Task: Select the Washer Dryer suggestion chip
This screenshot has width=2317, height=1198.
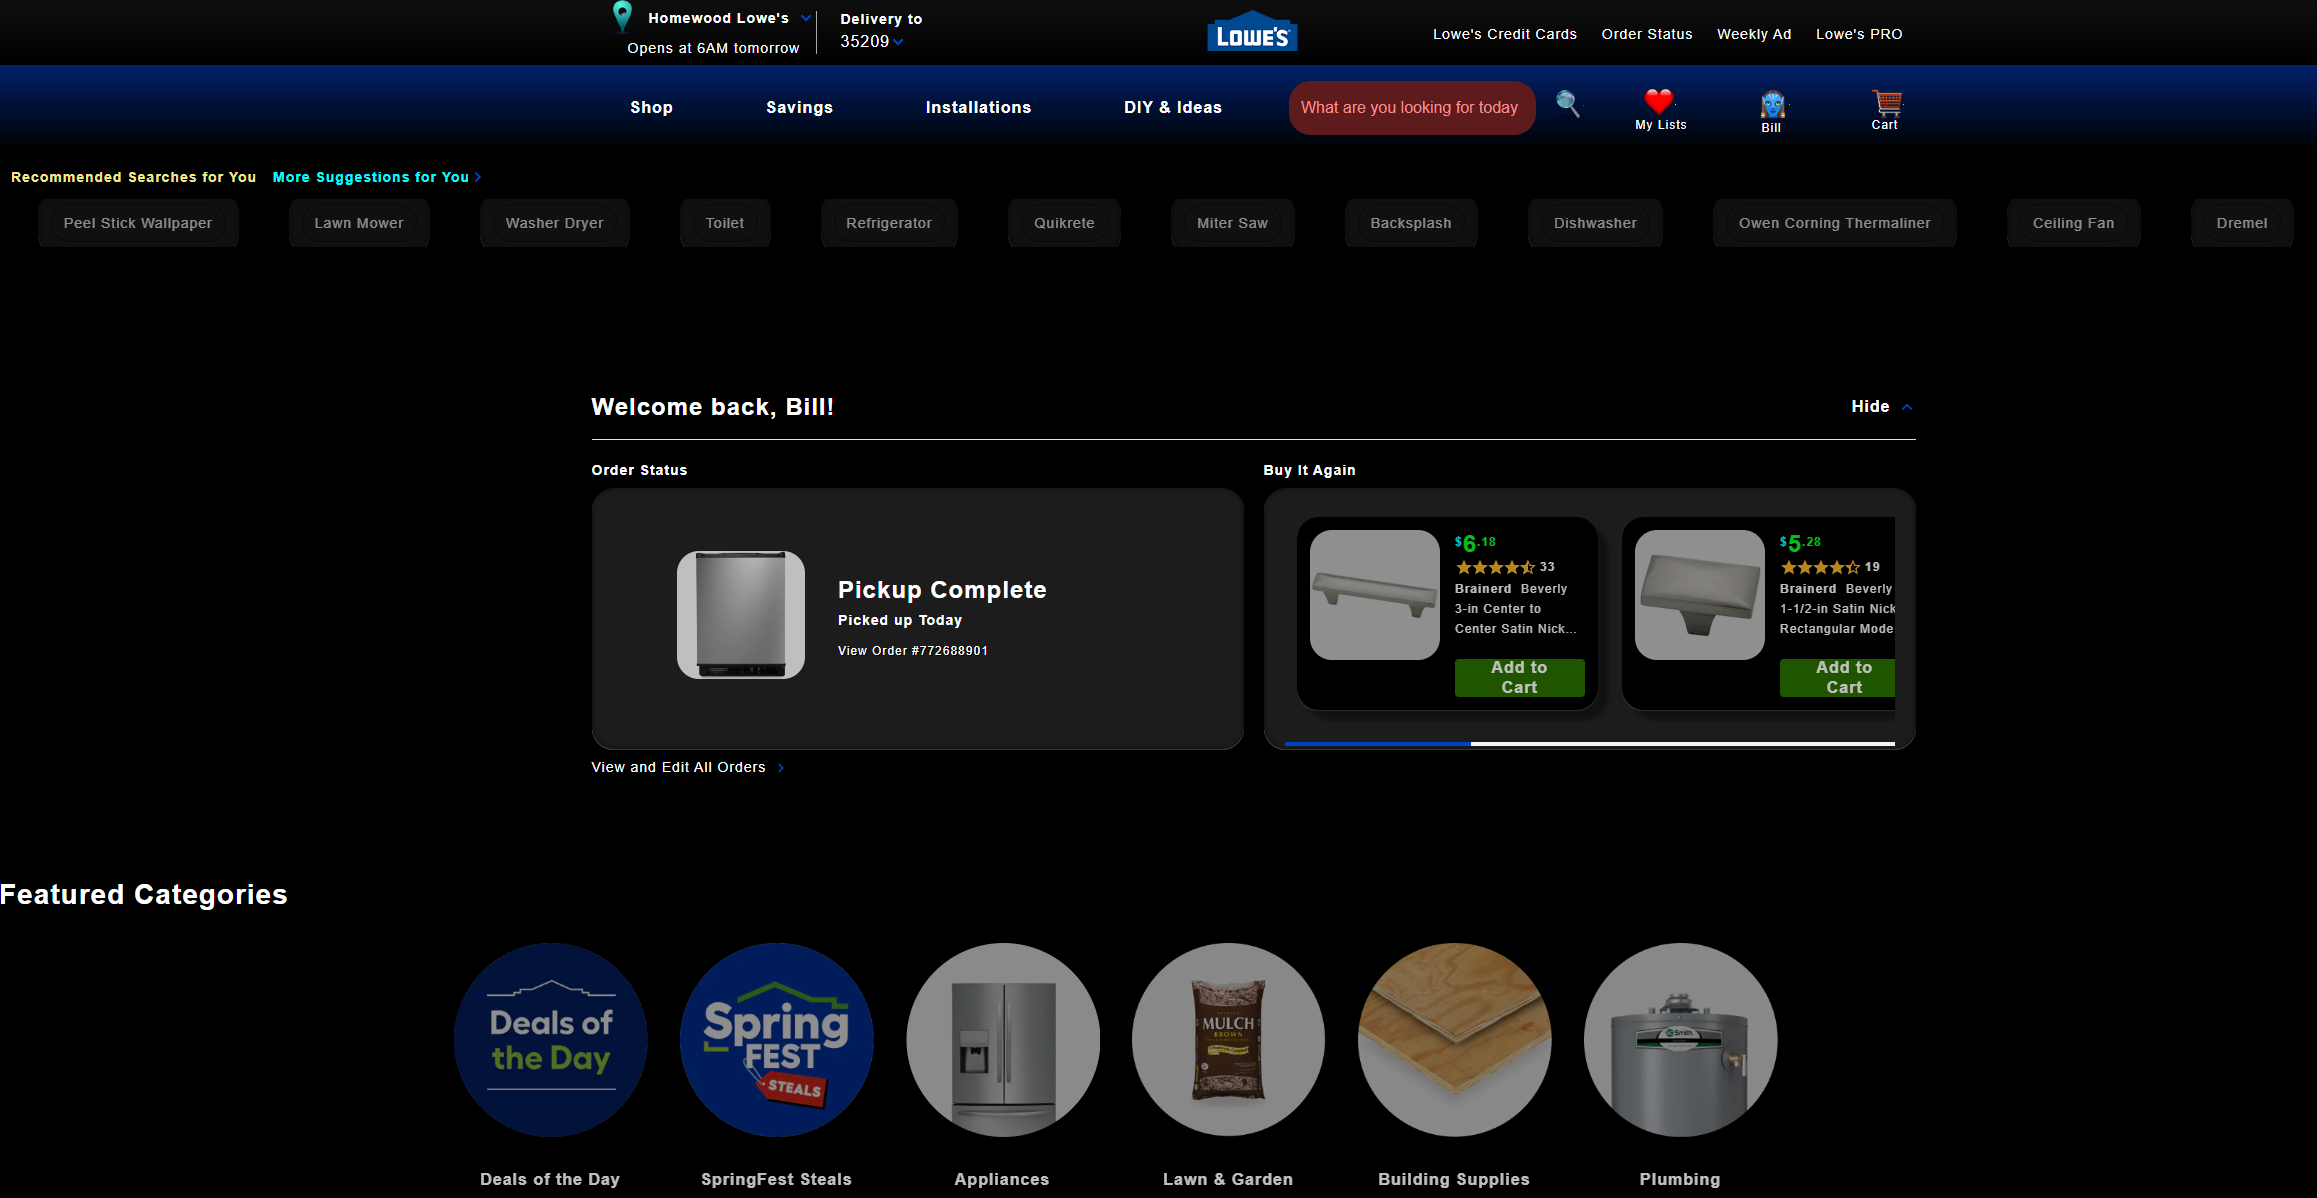Action: pos(554,223)
